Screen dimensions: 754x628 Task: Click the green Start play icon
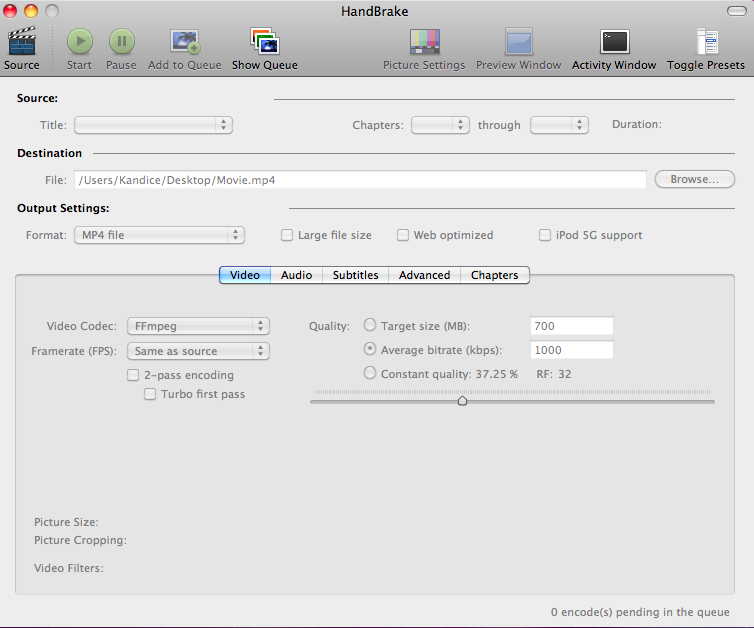pyautogui.click(x=79, y=41)
